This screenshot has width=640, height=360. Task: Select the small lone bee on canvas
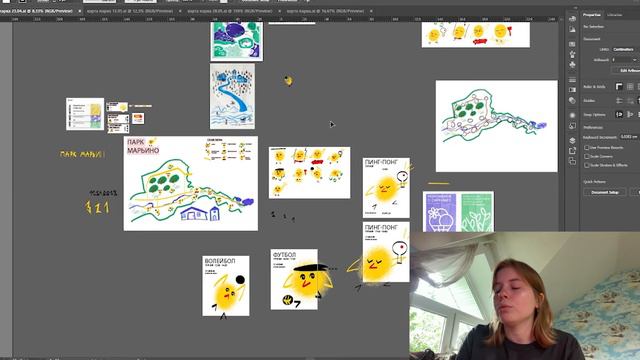click(x=288, y=81)
